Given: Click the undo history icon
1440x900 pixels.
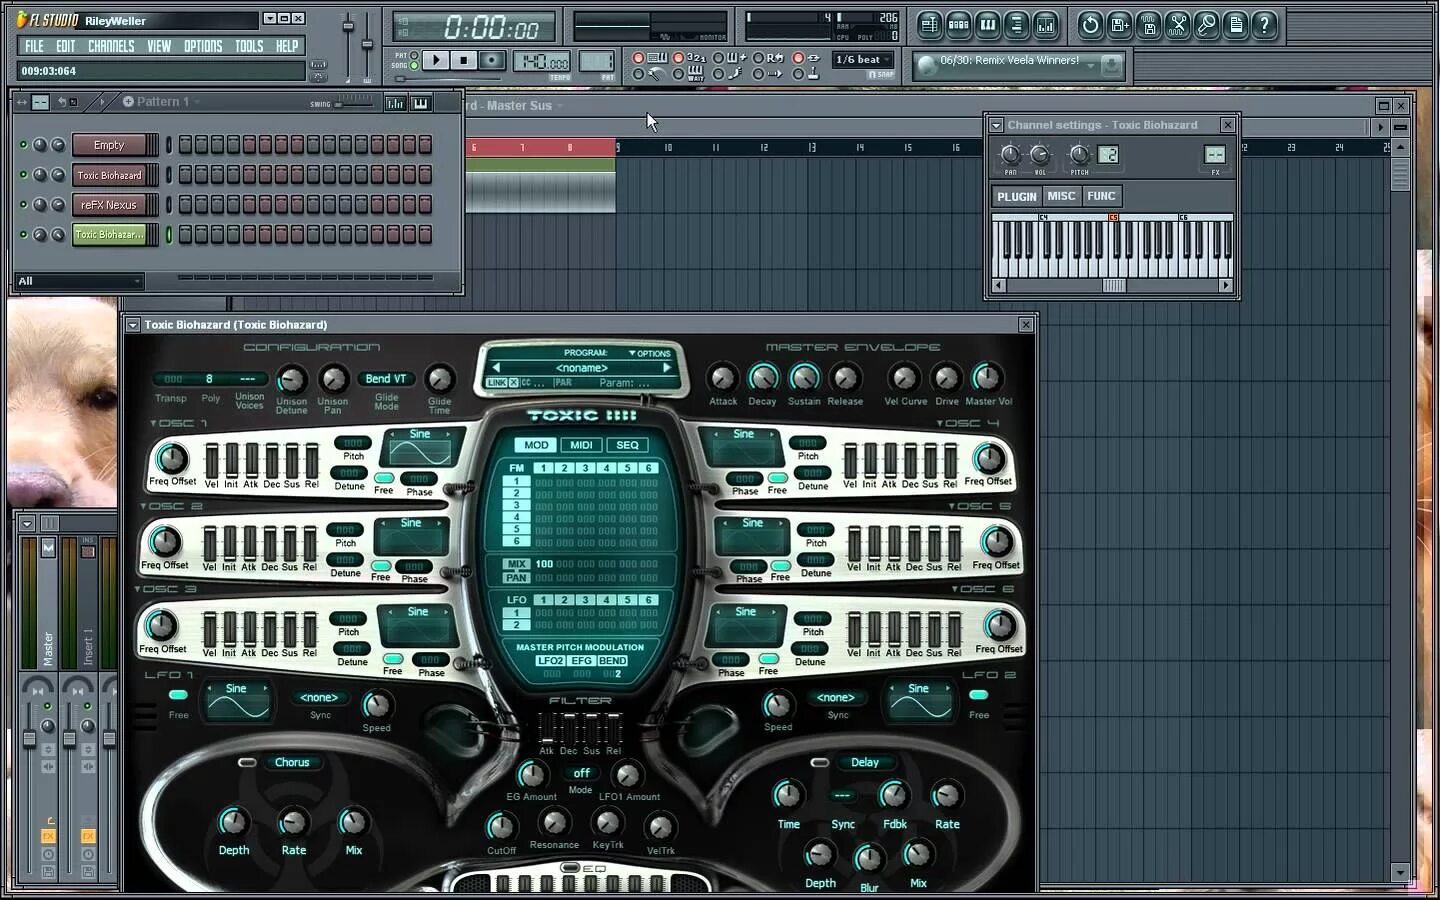Looking at the screenshot, I should (1091, 25).
